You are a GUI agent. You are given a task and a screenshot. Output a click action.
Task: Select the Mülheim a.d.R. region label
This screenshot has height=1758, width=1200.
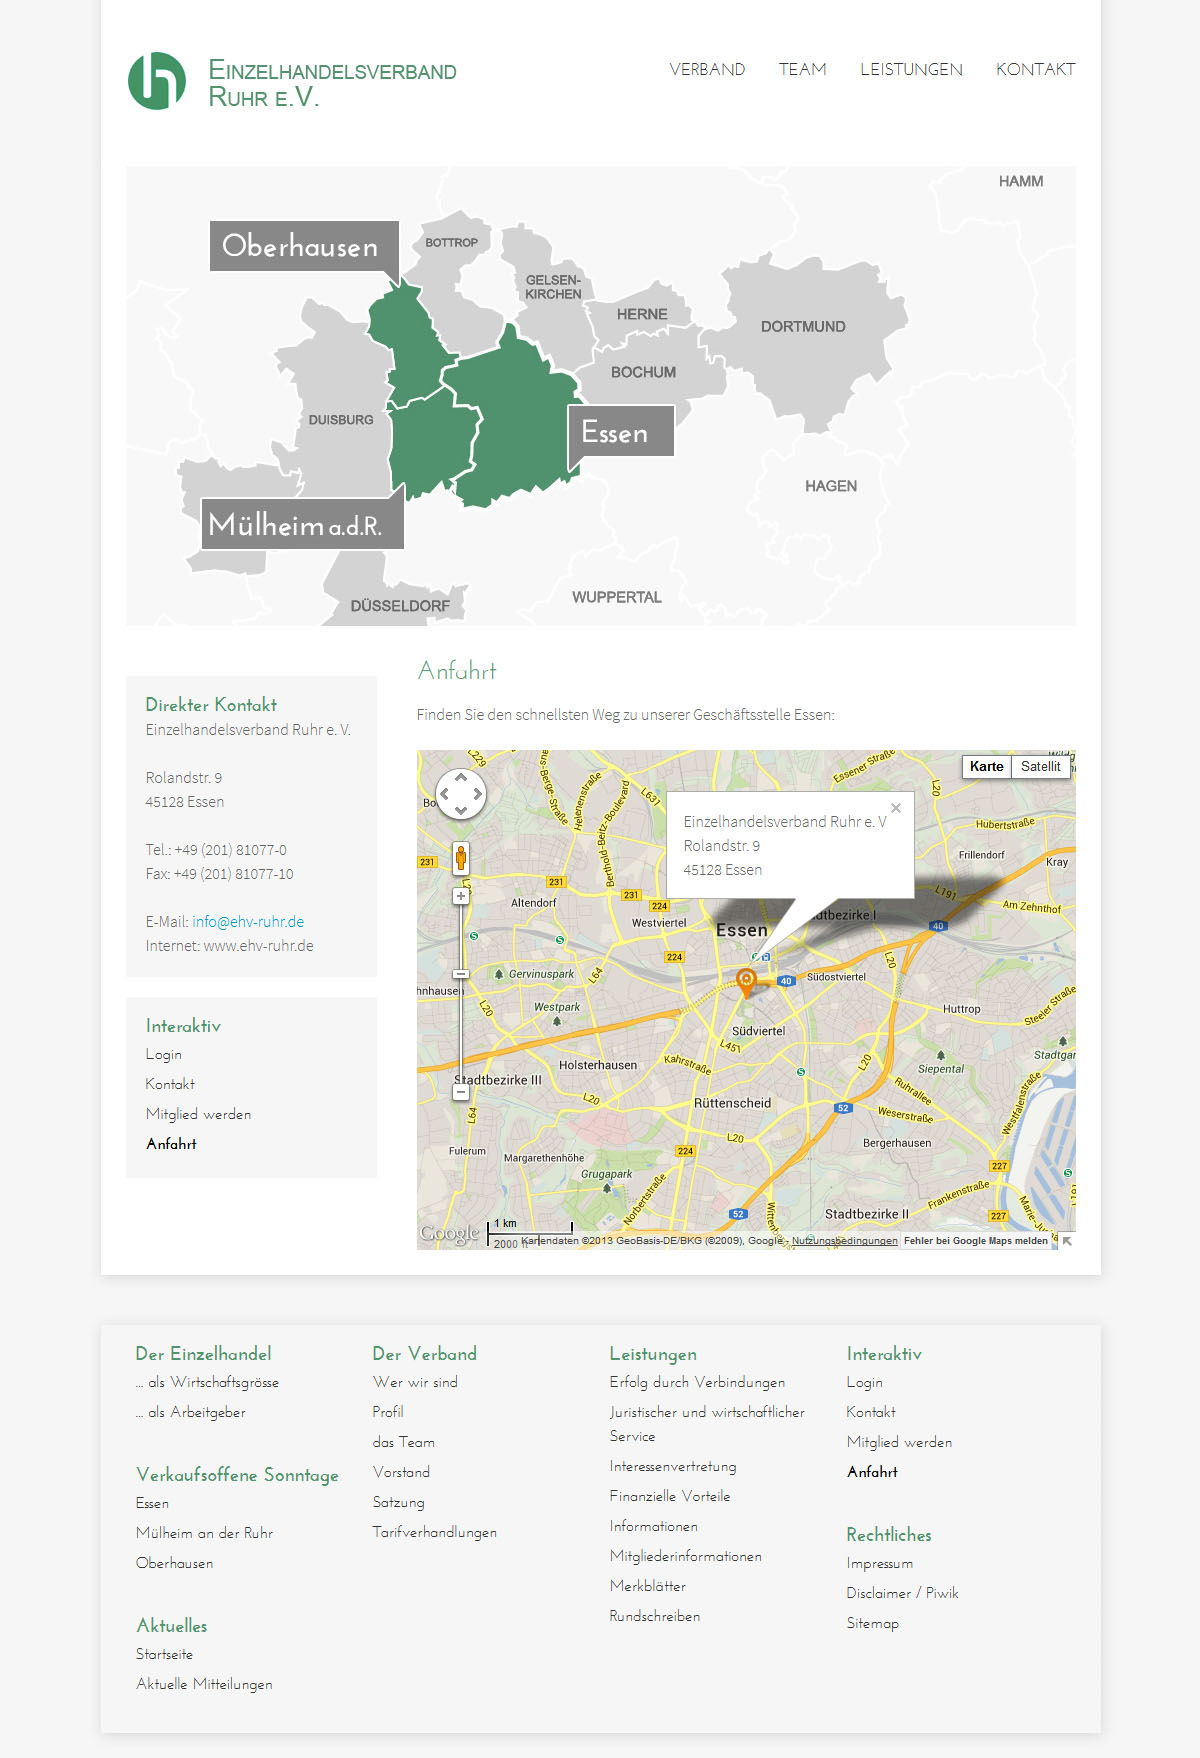(296, 524)
